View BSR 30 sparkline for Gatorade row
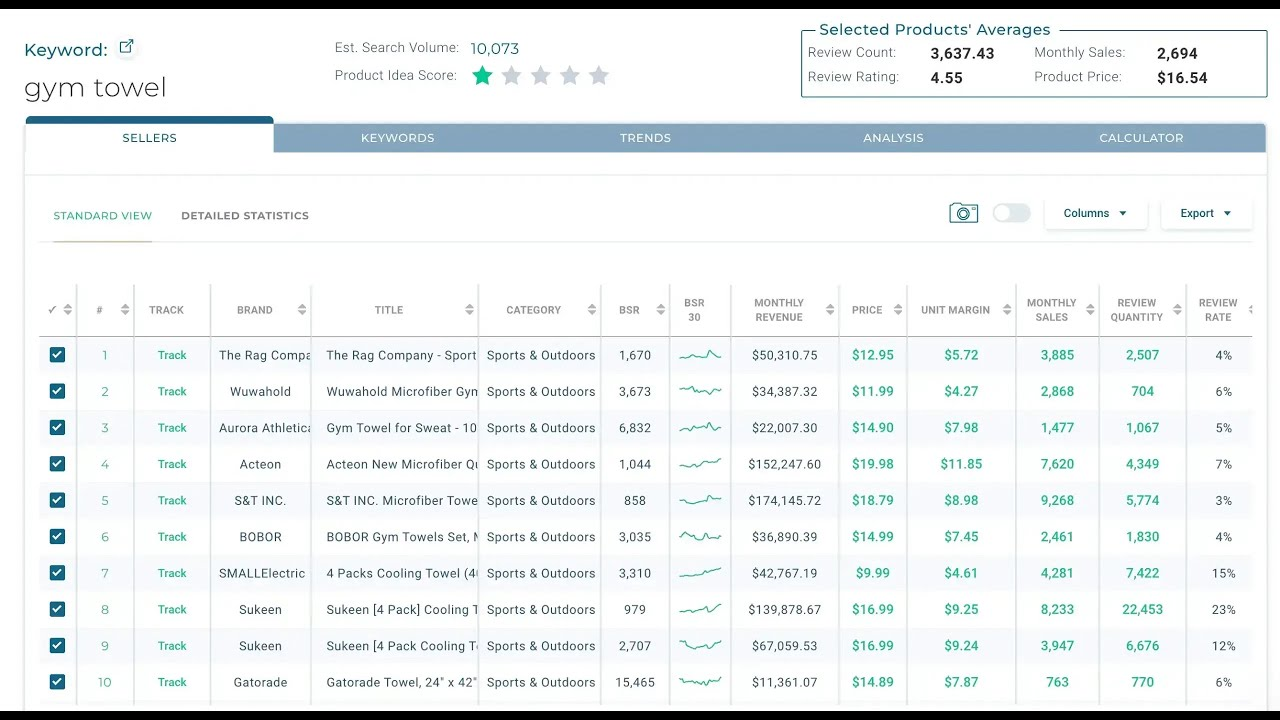This screenshot has height=720, width=1280. point(699,682)
